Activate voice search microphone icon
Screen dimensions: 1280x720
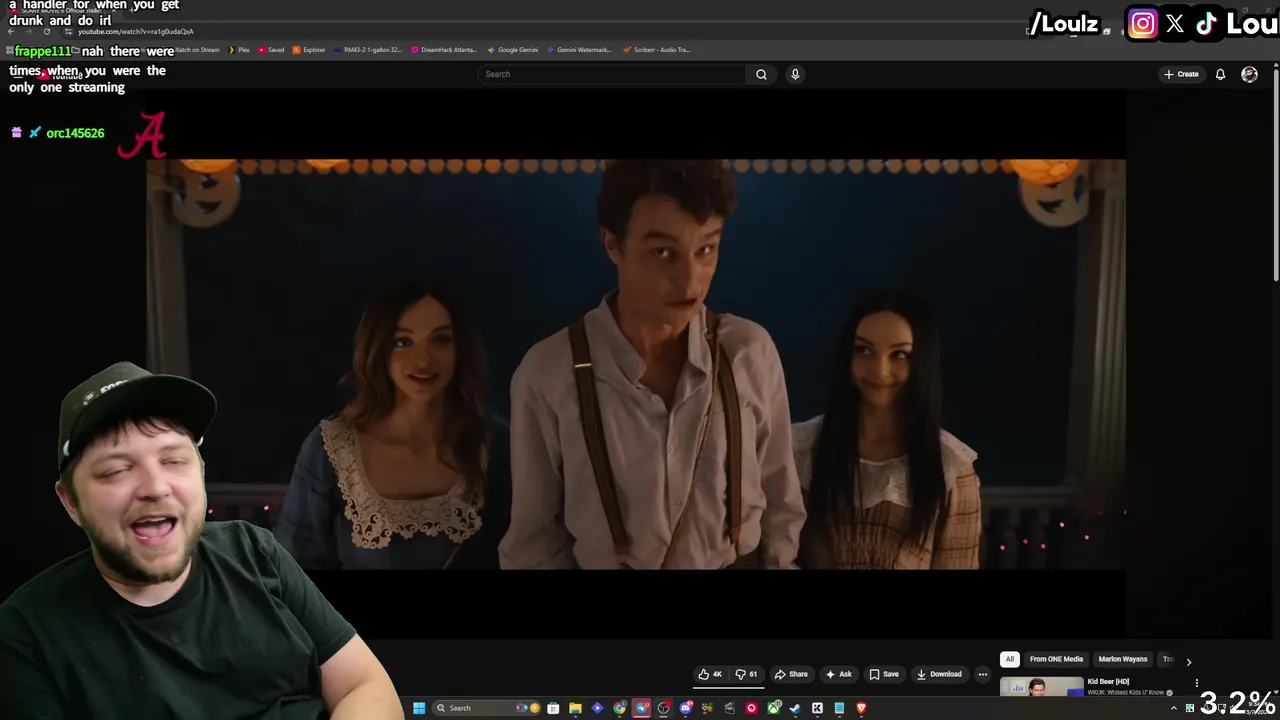coord(795,74)
